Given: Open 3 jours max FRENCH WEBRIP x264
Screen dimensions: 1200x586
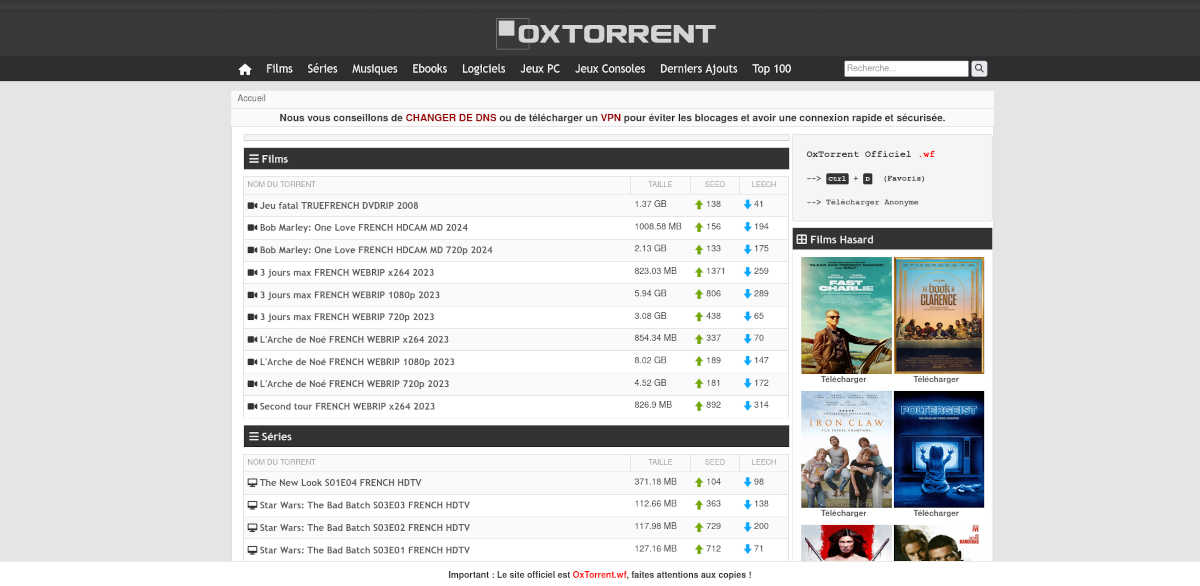Looking at the screenshot, I should (347, 272).
